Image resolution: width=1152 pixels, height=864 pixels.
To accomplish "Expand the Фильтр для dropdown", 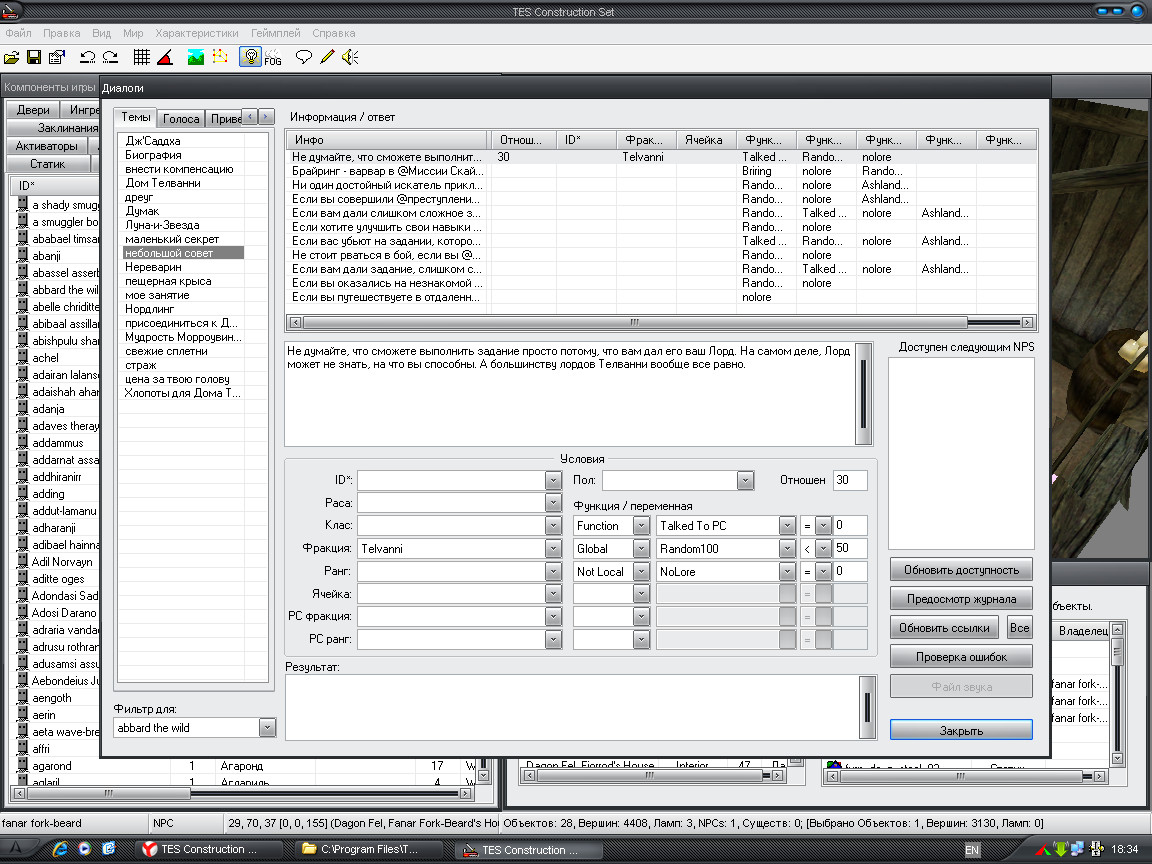I will pos(266,728).
